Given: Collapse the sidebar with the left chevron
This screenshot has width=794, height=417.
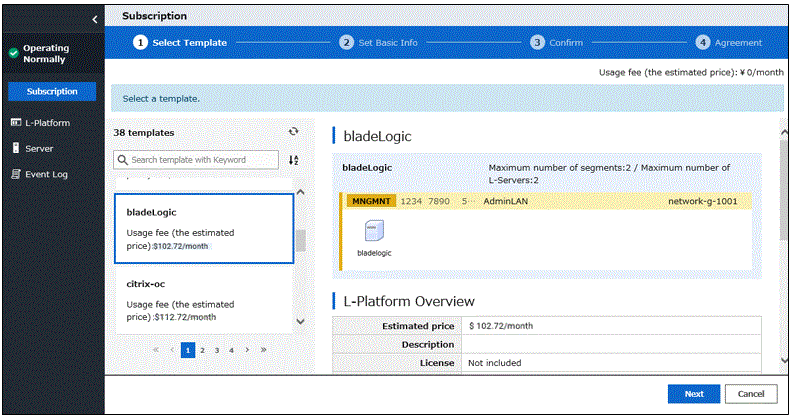Looking at the screenshot, I should [95, 19].
